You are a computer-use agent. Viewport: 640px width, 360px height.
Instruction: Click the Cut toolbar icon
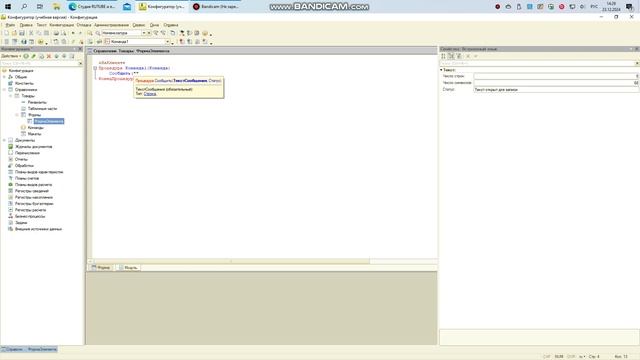(x=31, y=33)
